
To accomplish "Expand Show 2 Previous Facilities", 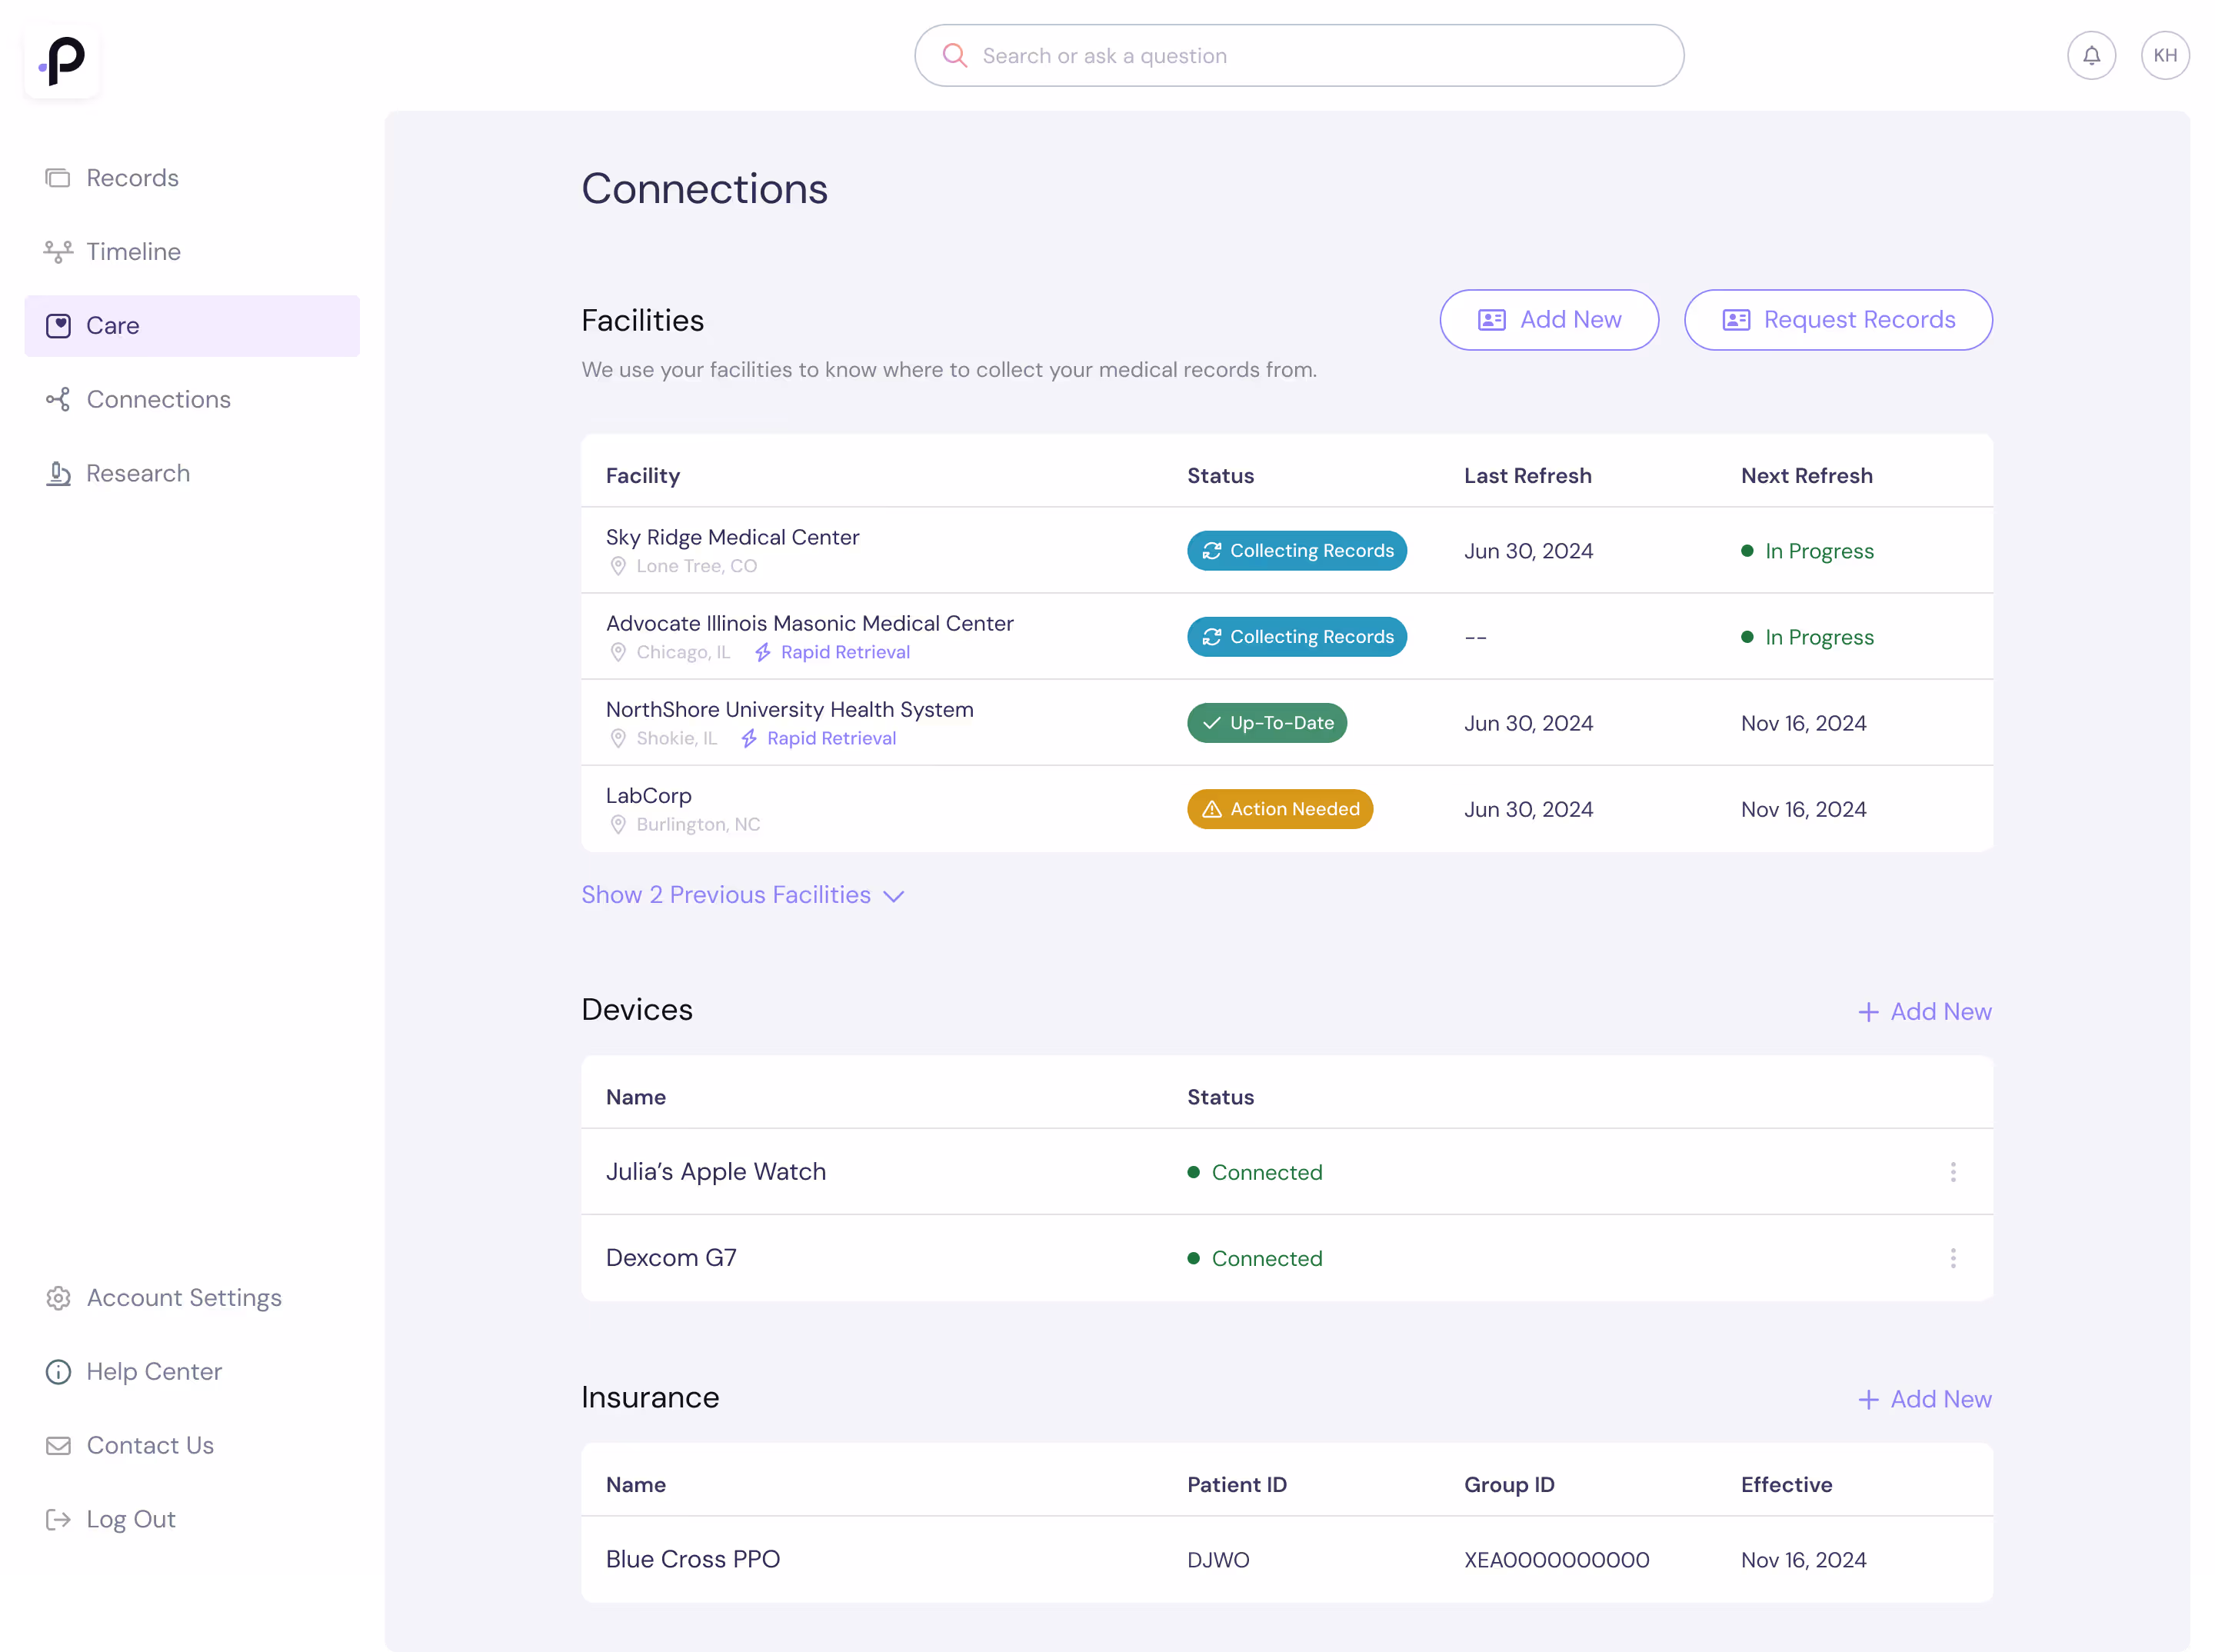I will click(x=726, y=895).
